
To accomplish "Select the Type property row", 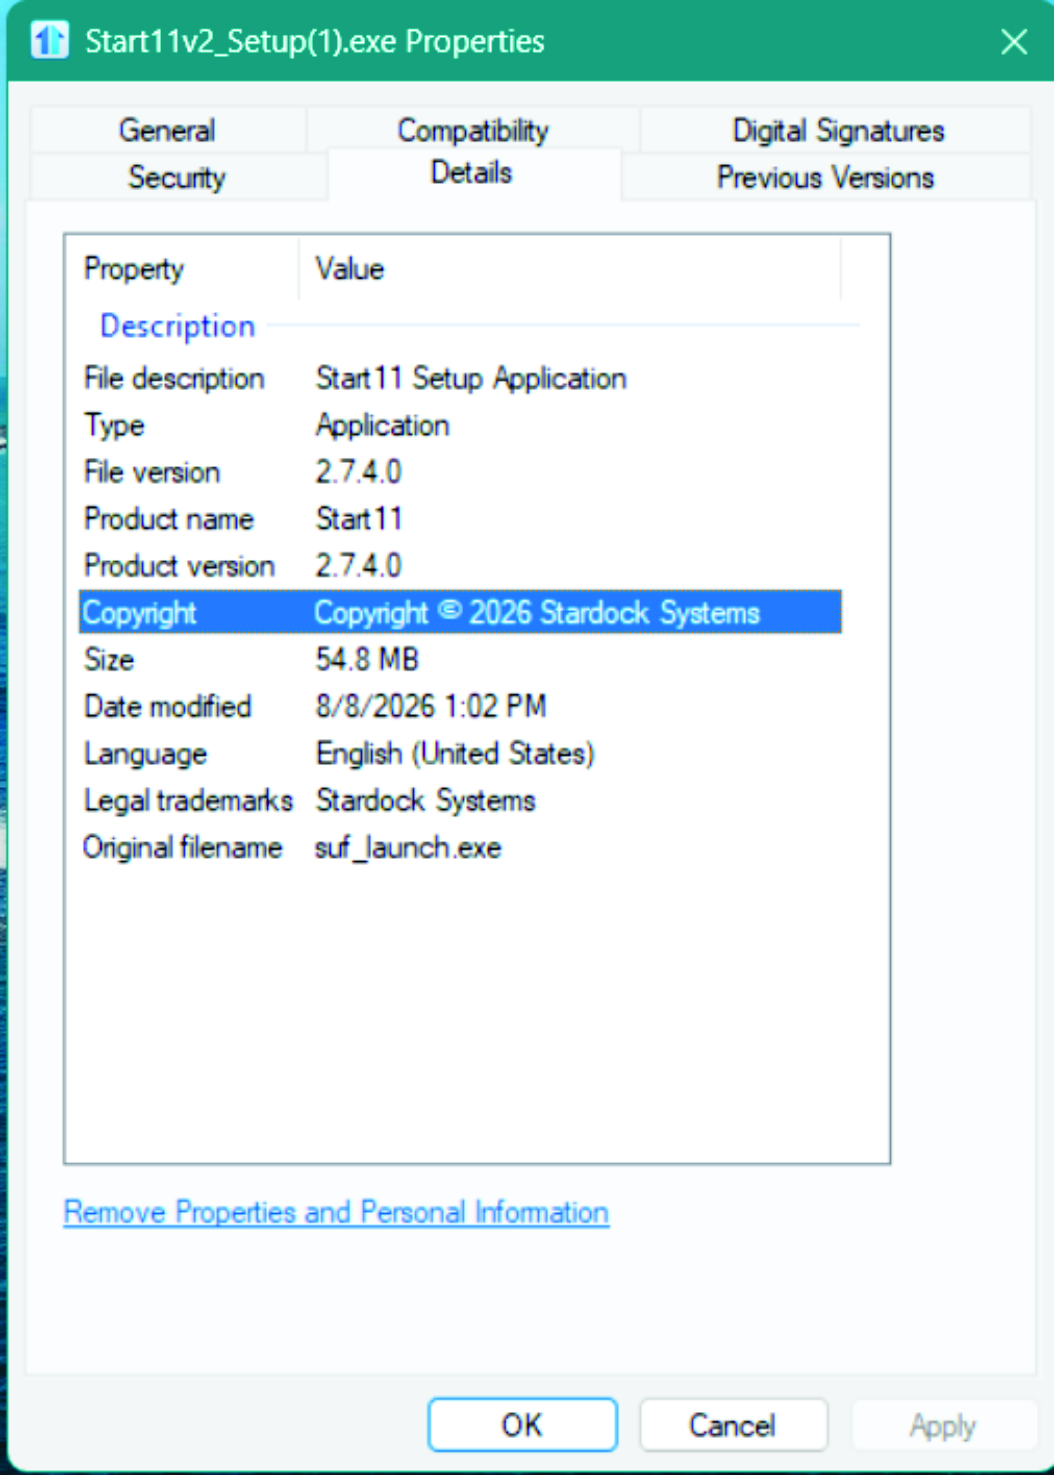I will (x=460, y=425).
